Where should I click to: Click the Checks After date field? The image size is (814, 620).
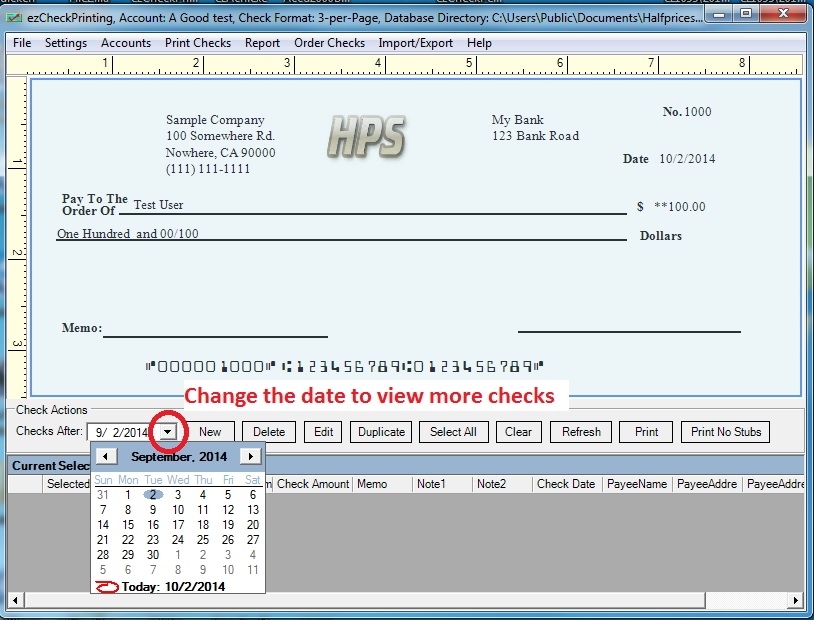click(121, 432)
